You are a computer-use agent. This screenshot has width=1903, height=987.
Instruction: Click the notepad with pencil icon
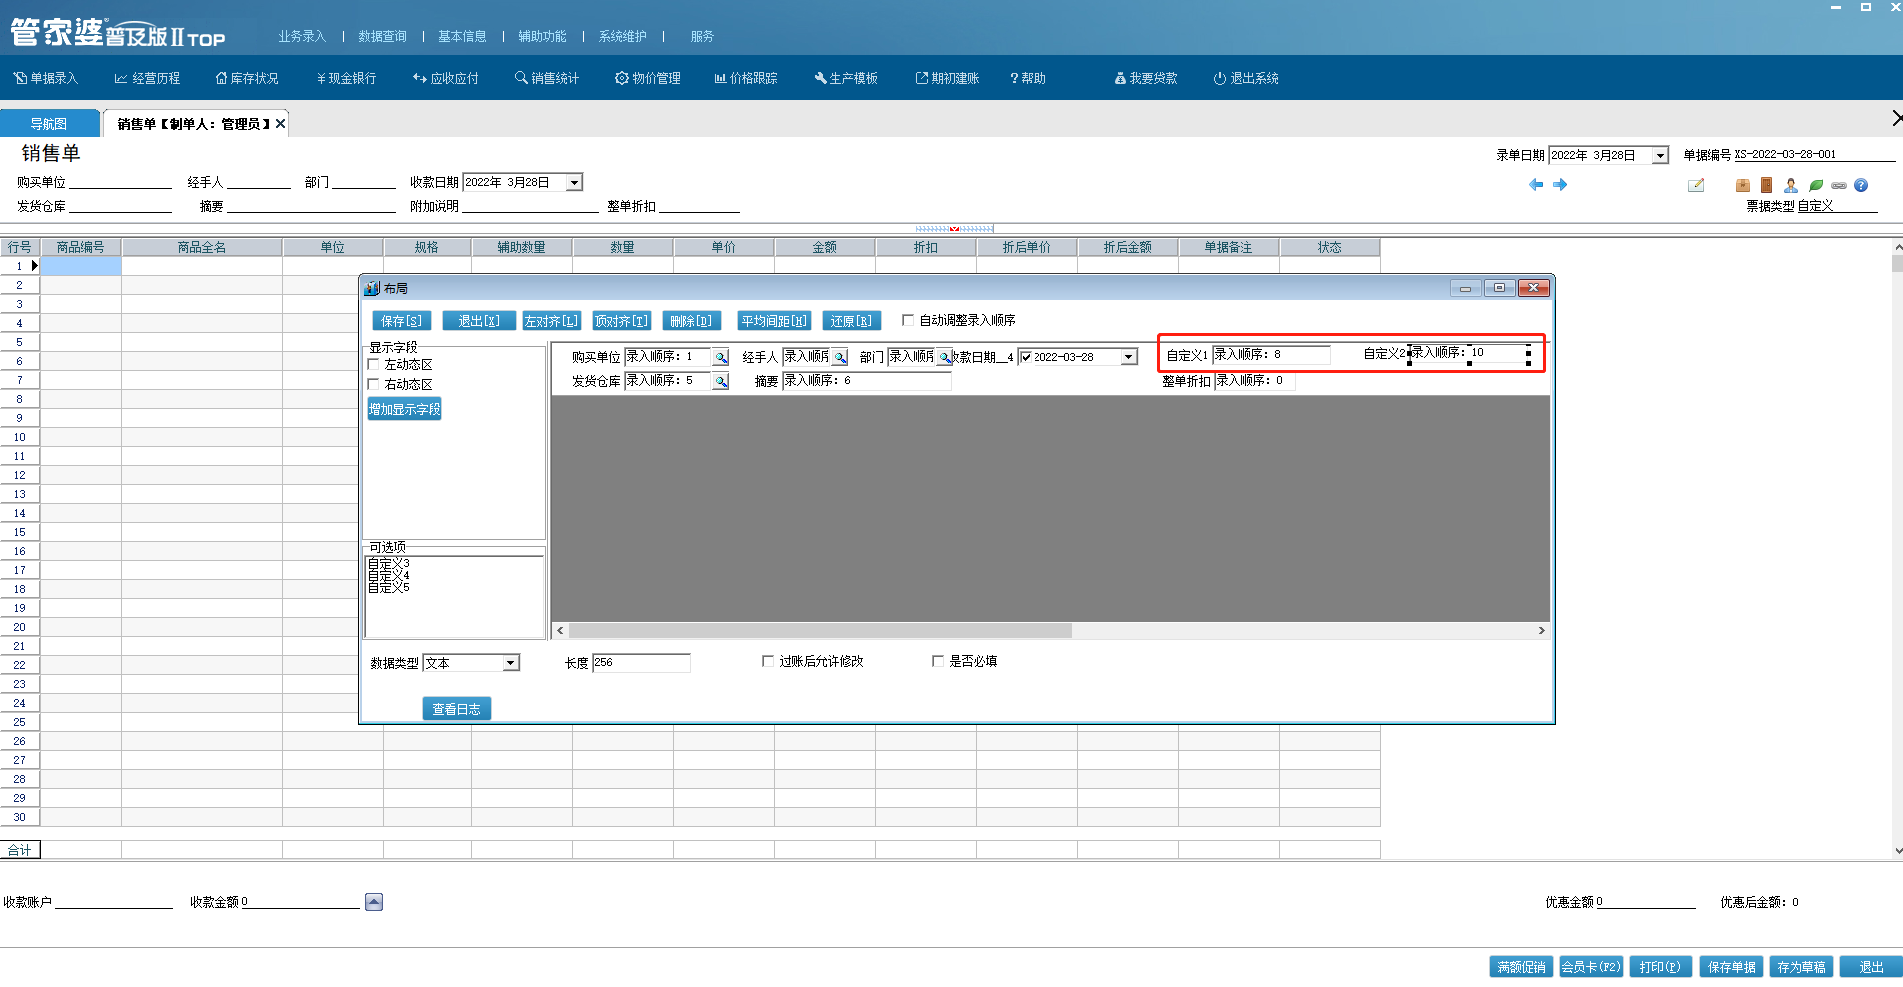pos(1696,185)
